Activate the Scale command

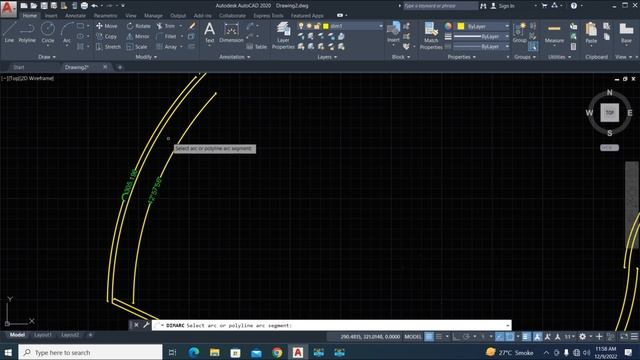click(137, 47)
